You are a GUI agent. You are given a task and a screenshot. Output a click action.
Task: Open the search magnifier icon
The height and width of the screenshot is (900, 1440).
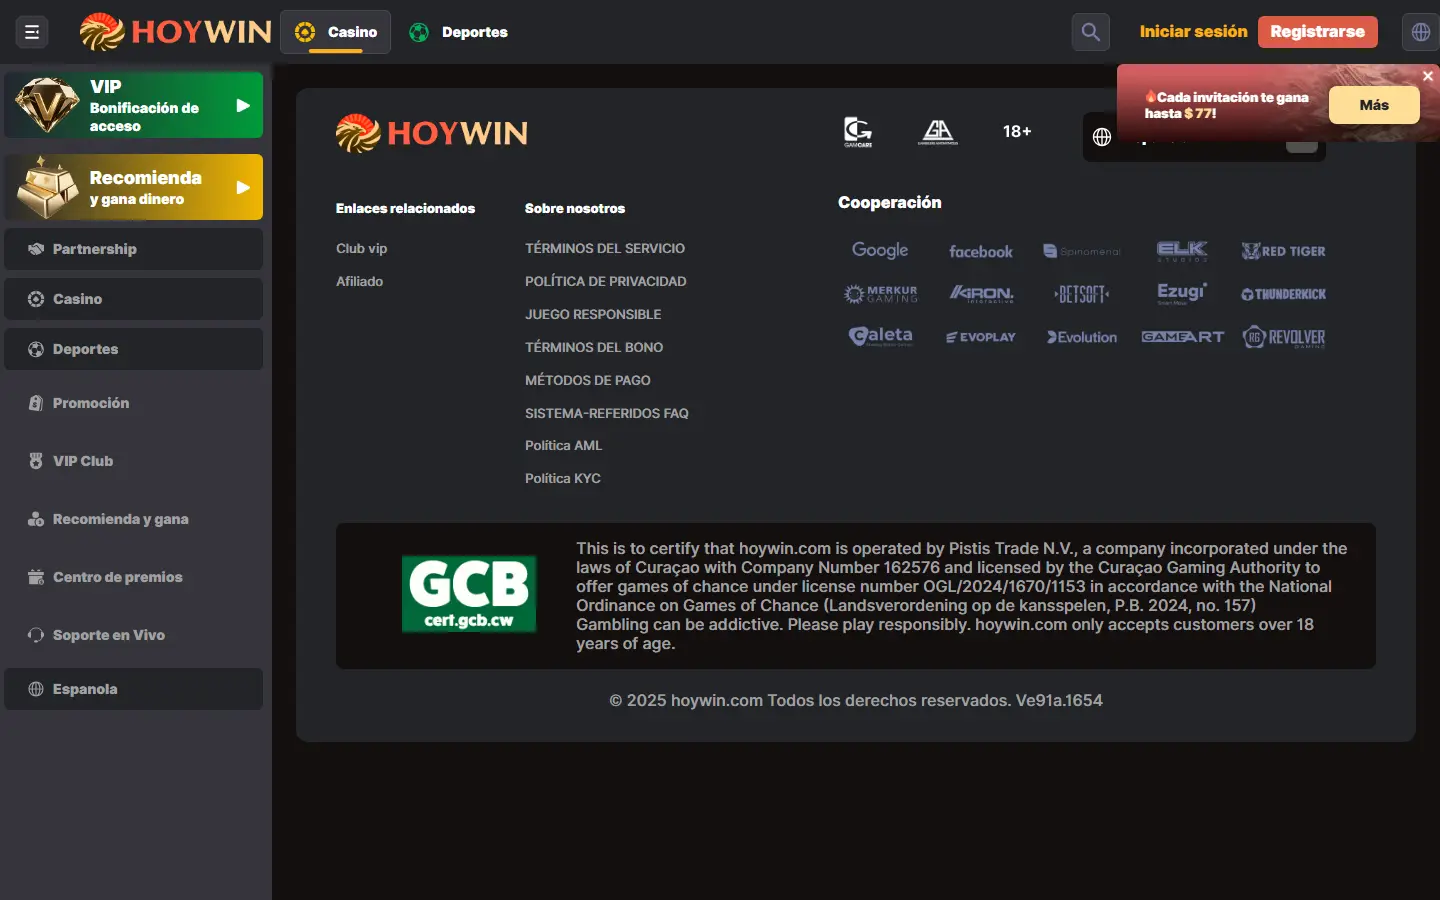pos(1091,32)
